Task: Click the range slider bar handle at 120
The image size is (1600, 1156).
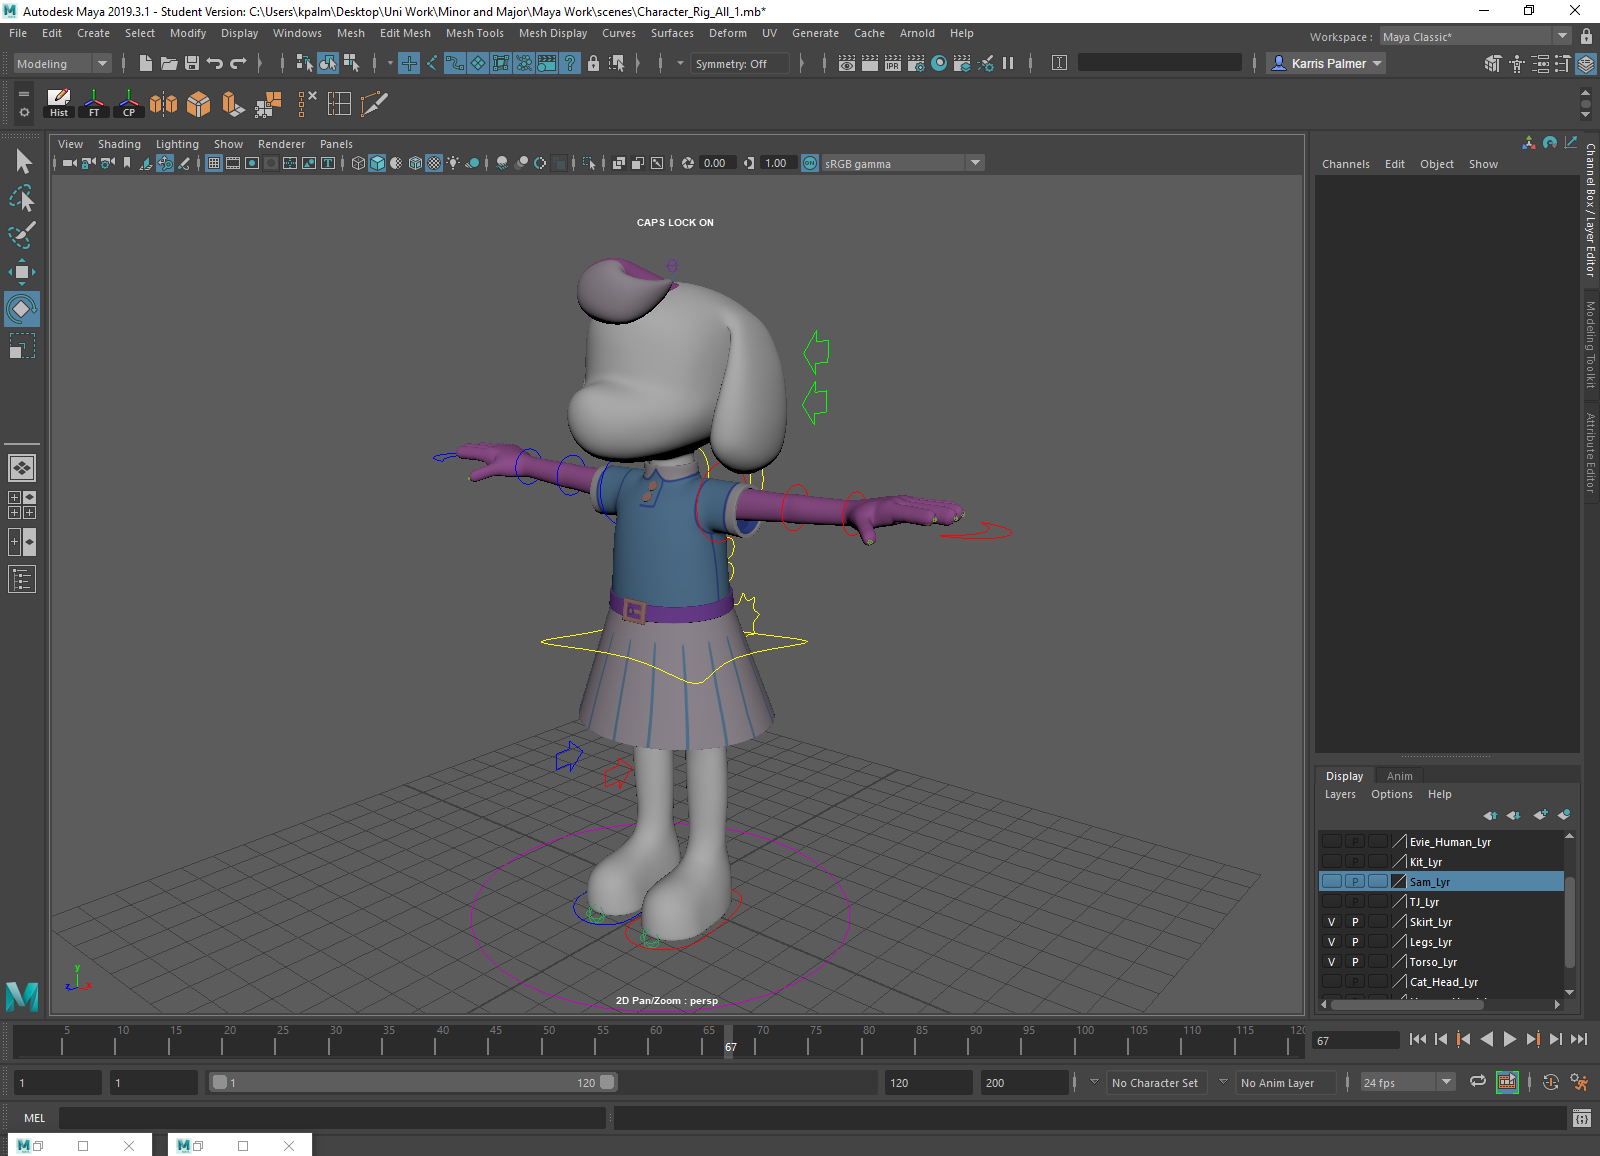Action: [607, 1082]
